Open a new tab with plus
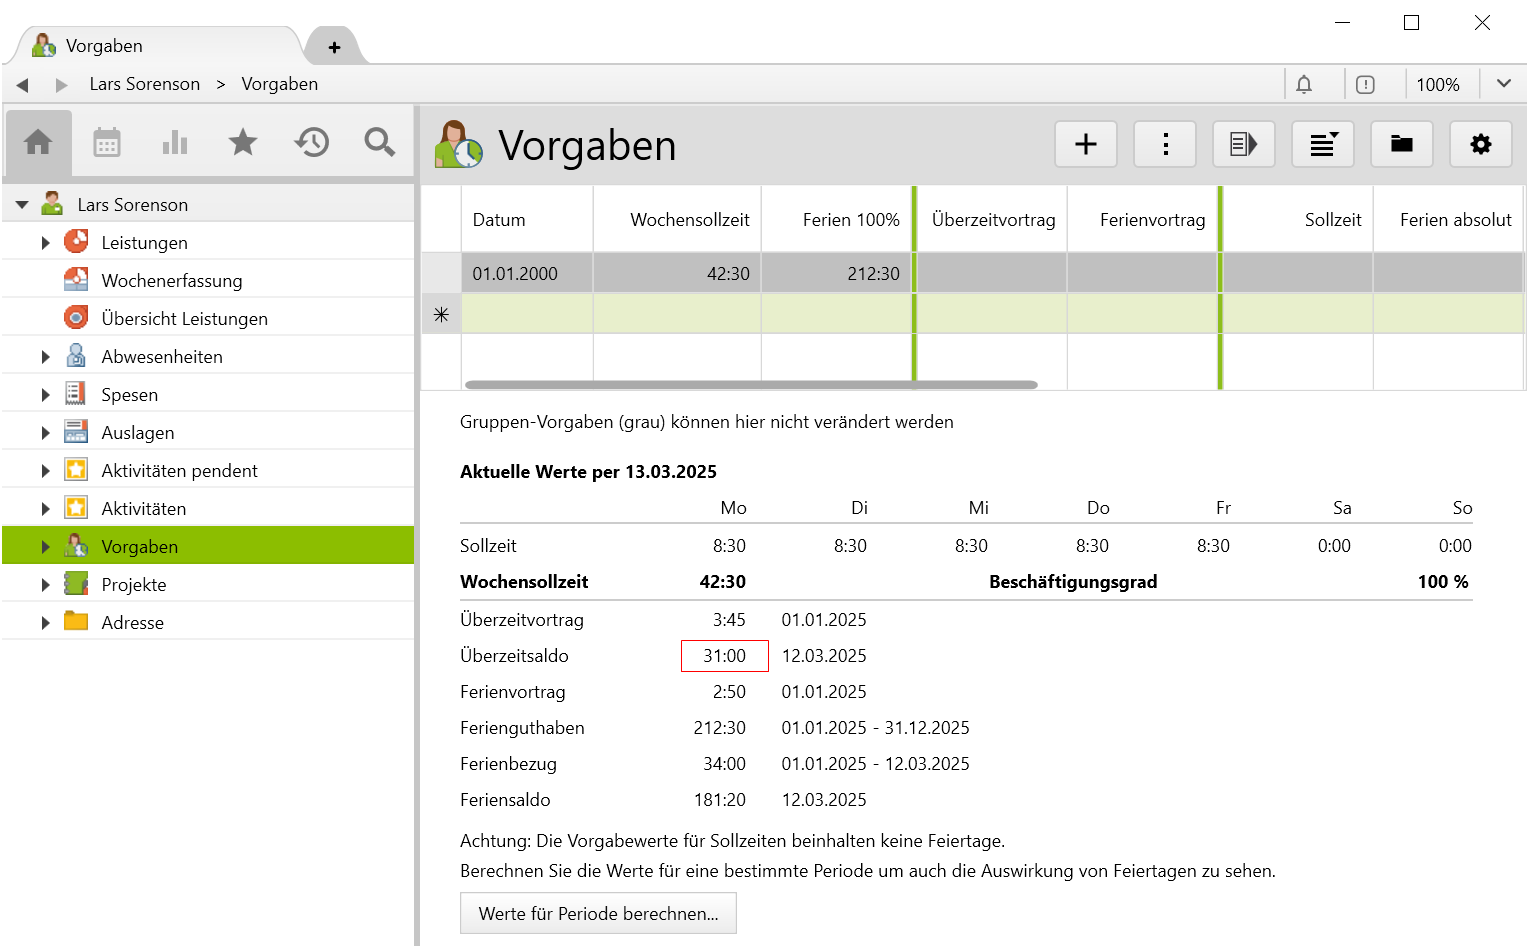The image size is (1528, 948). tap(334, 47)
